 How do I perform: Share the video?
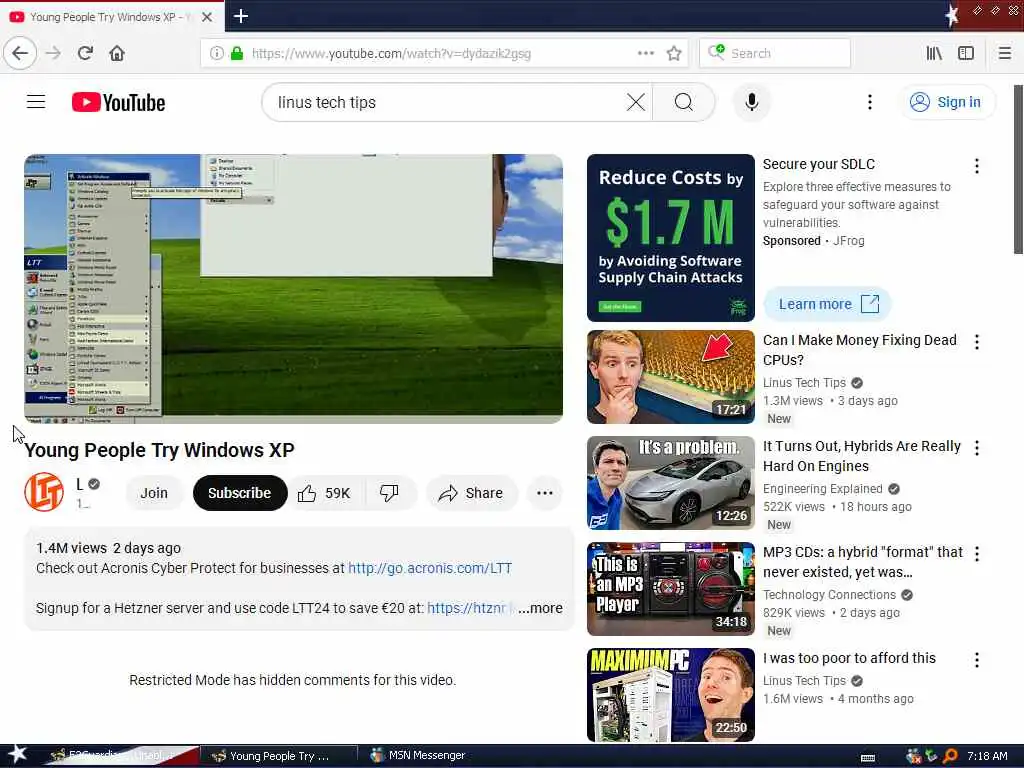click(x=472, y=493)
